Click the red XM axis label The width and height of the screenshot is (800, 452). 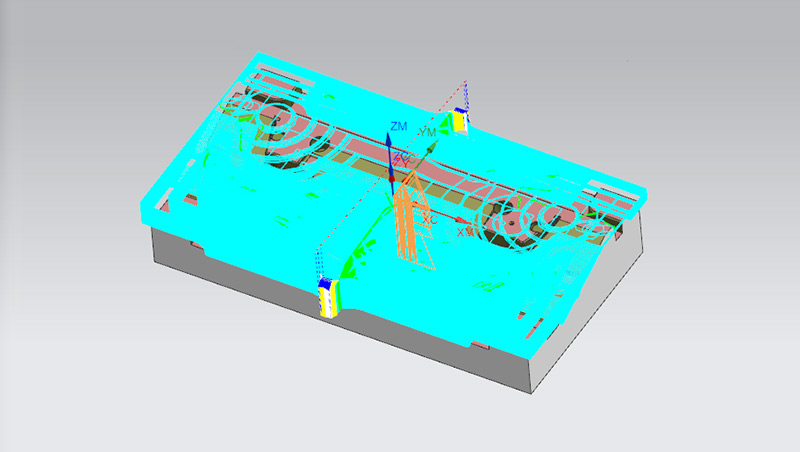[465, 231]
